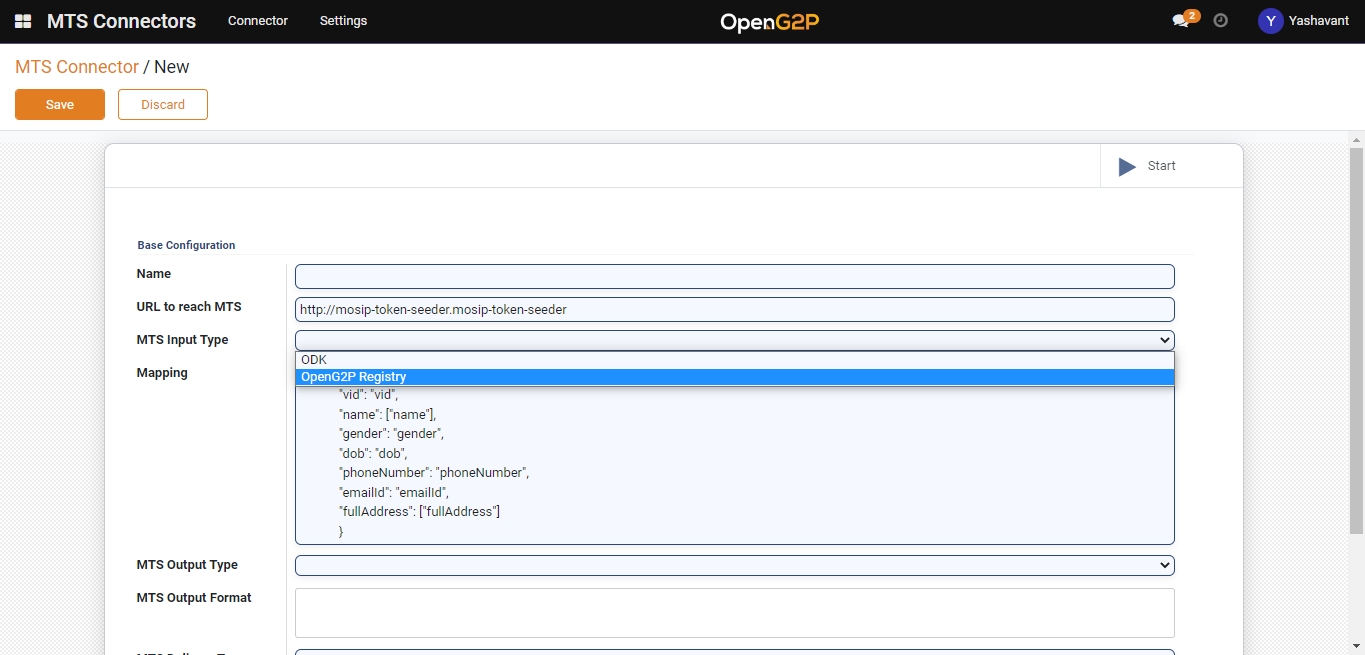Click the Yashavant user avatar

pos(1270,21)
